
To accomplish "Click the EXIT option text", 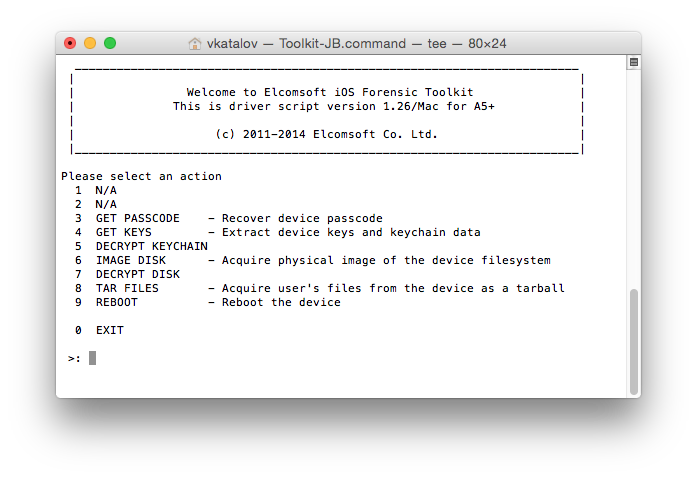I will coord(110,330).
